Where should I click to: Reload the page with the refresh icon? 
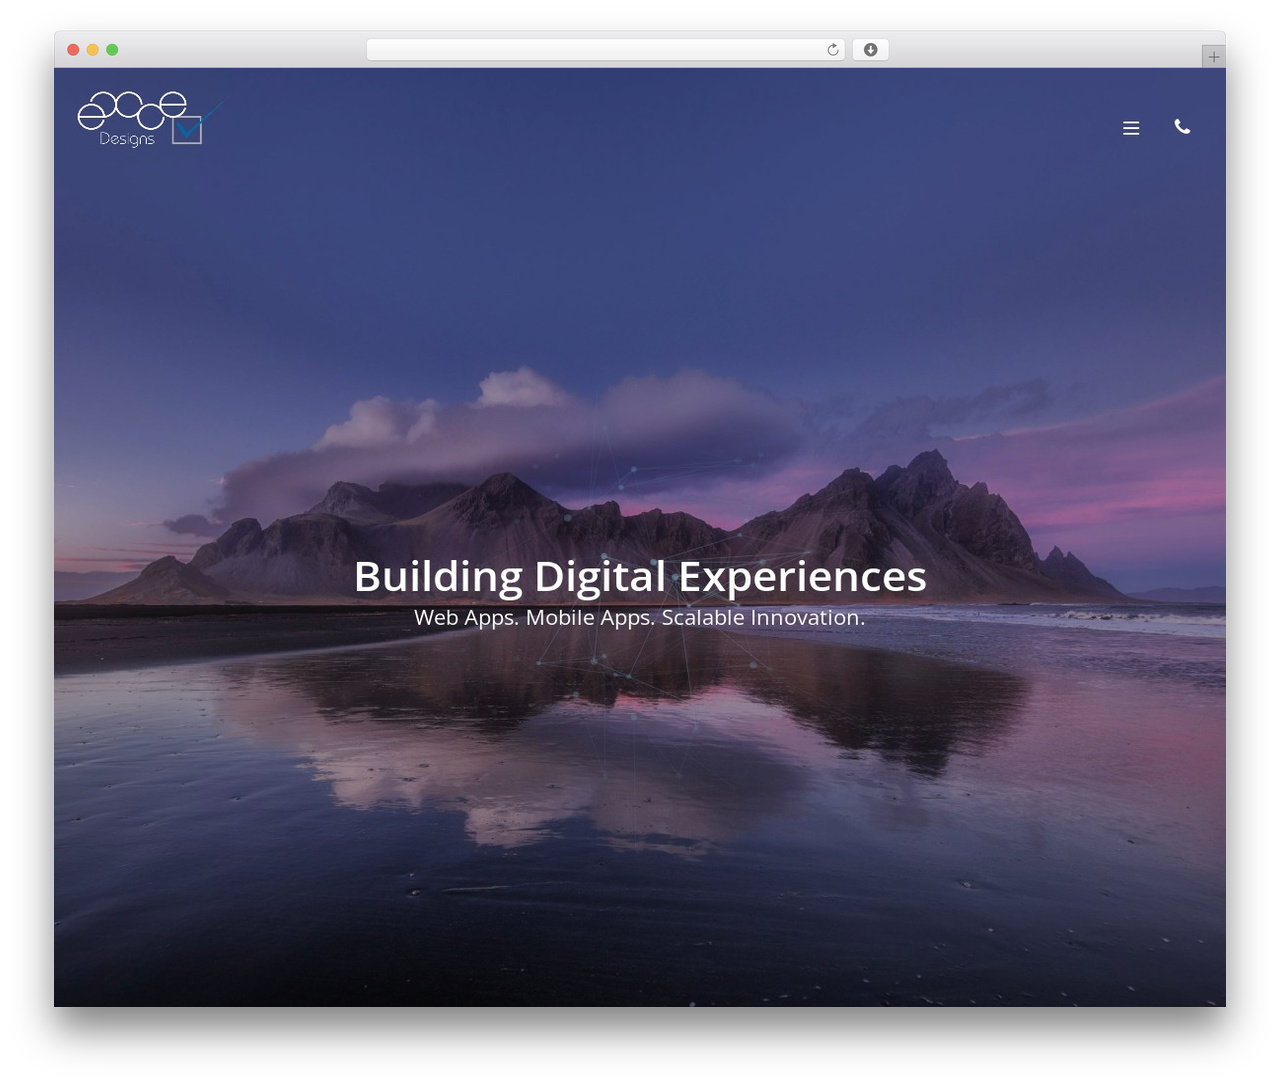pyautogui.click(x=833, y=50)
